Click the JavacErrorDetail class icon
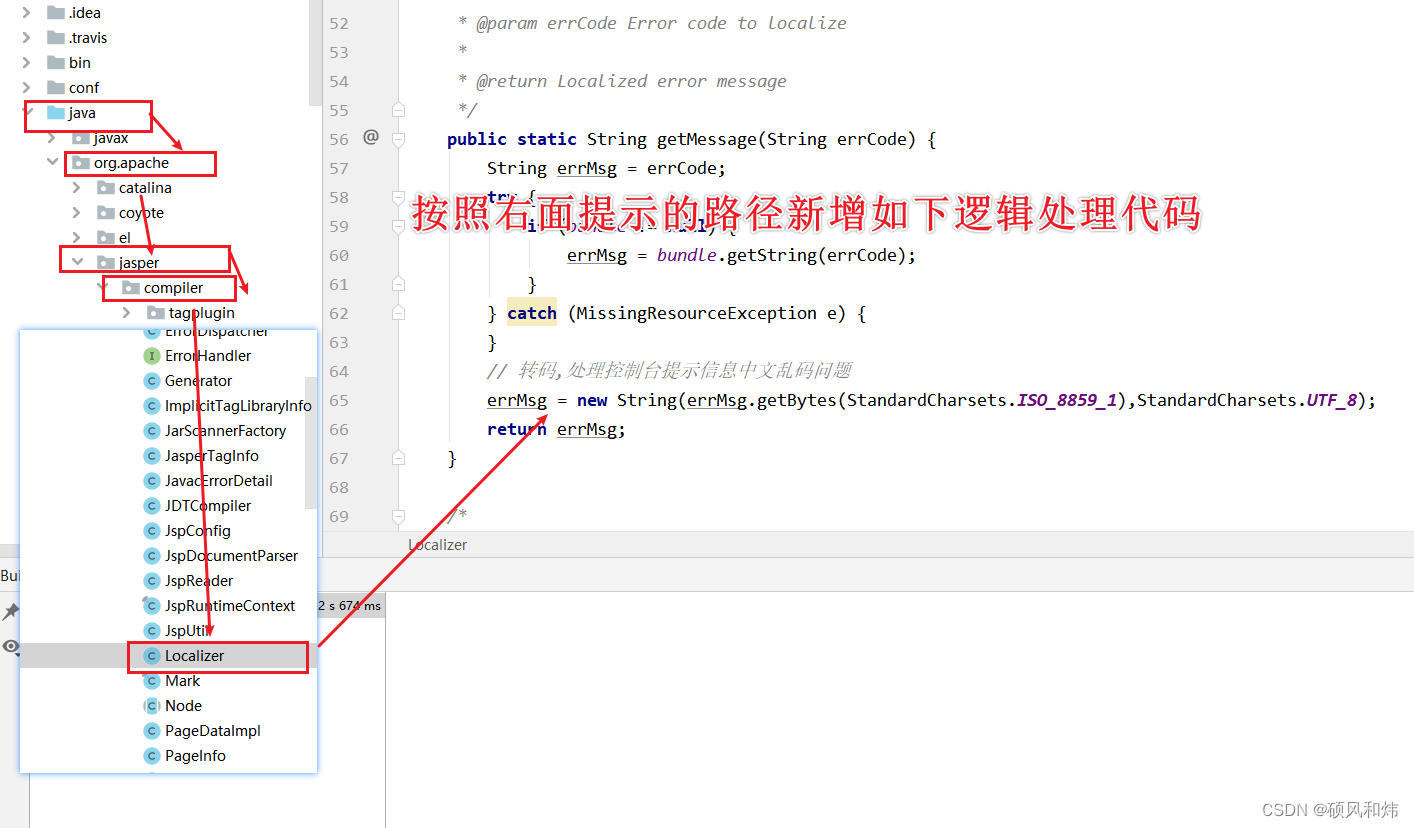This screenshot has height=828, width=1414. pos(152,481)
